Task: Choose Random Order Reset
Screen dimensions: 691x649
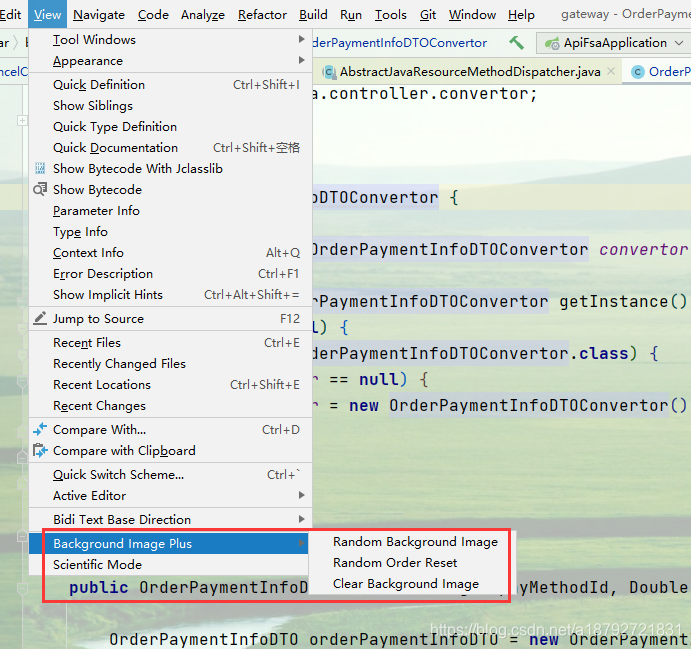Action: pyautogui.click(x=411, y=563)
